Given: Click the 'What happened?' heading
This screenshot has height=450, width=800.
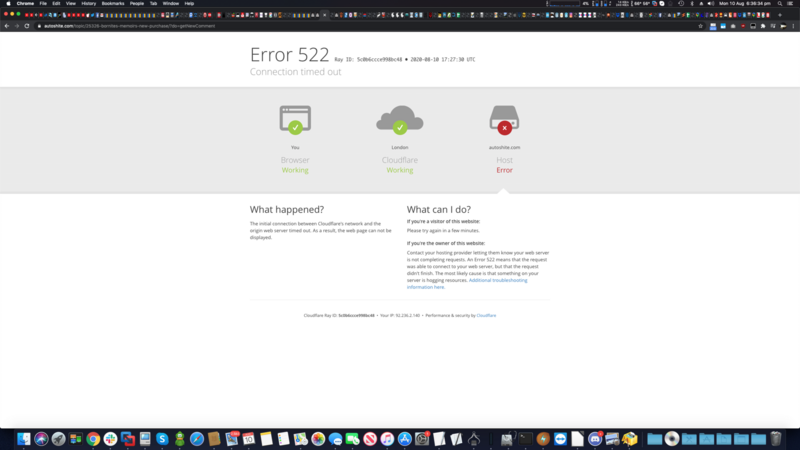Looking at the screenshot, I should pos(287,210).
